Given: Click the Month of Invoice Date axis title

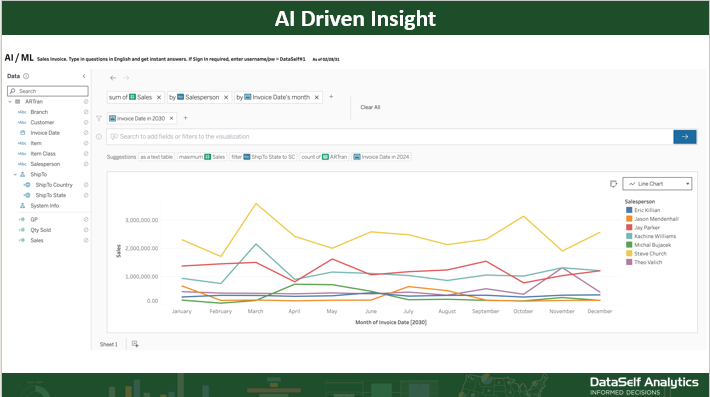Looking at the screenshot, I should [391, 323].
